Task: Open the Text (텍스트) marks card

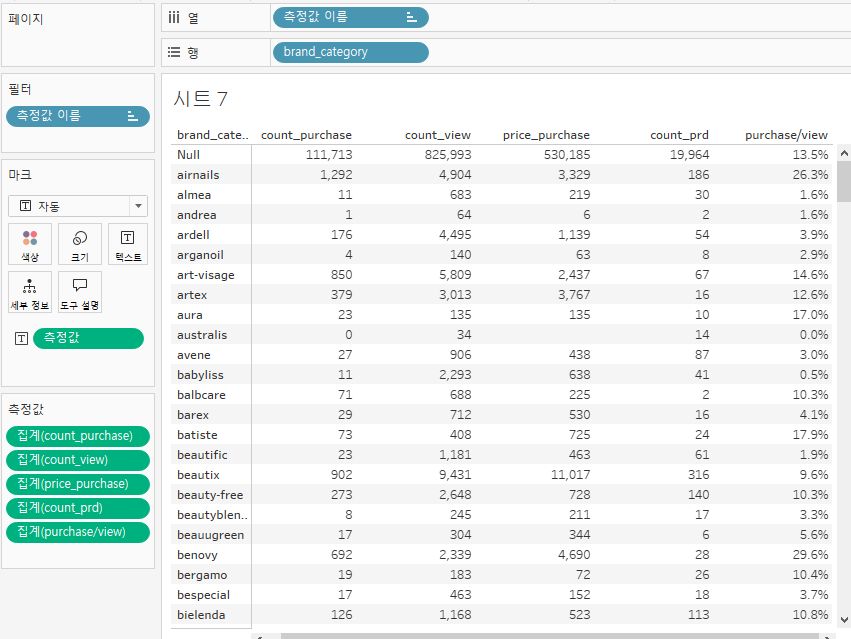Action: pyautogui.click(x=128, y=244)
